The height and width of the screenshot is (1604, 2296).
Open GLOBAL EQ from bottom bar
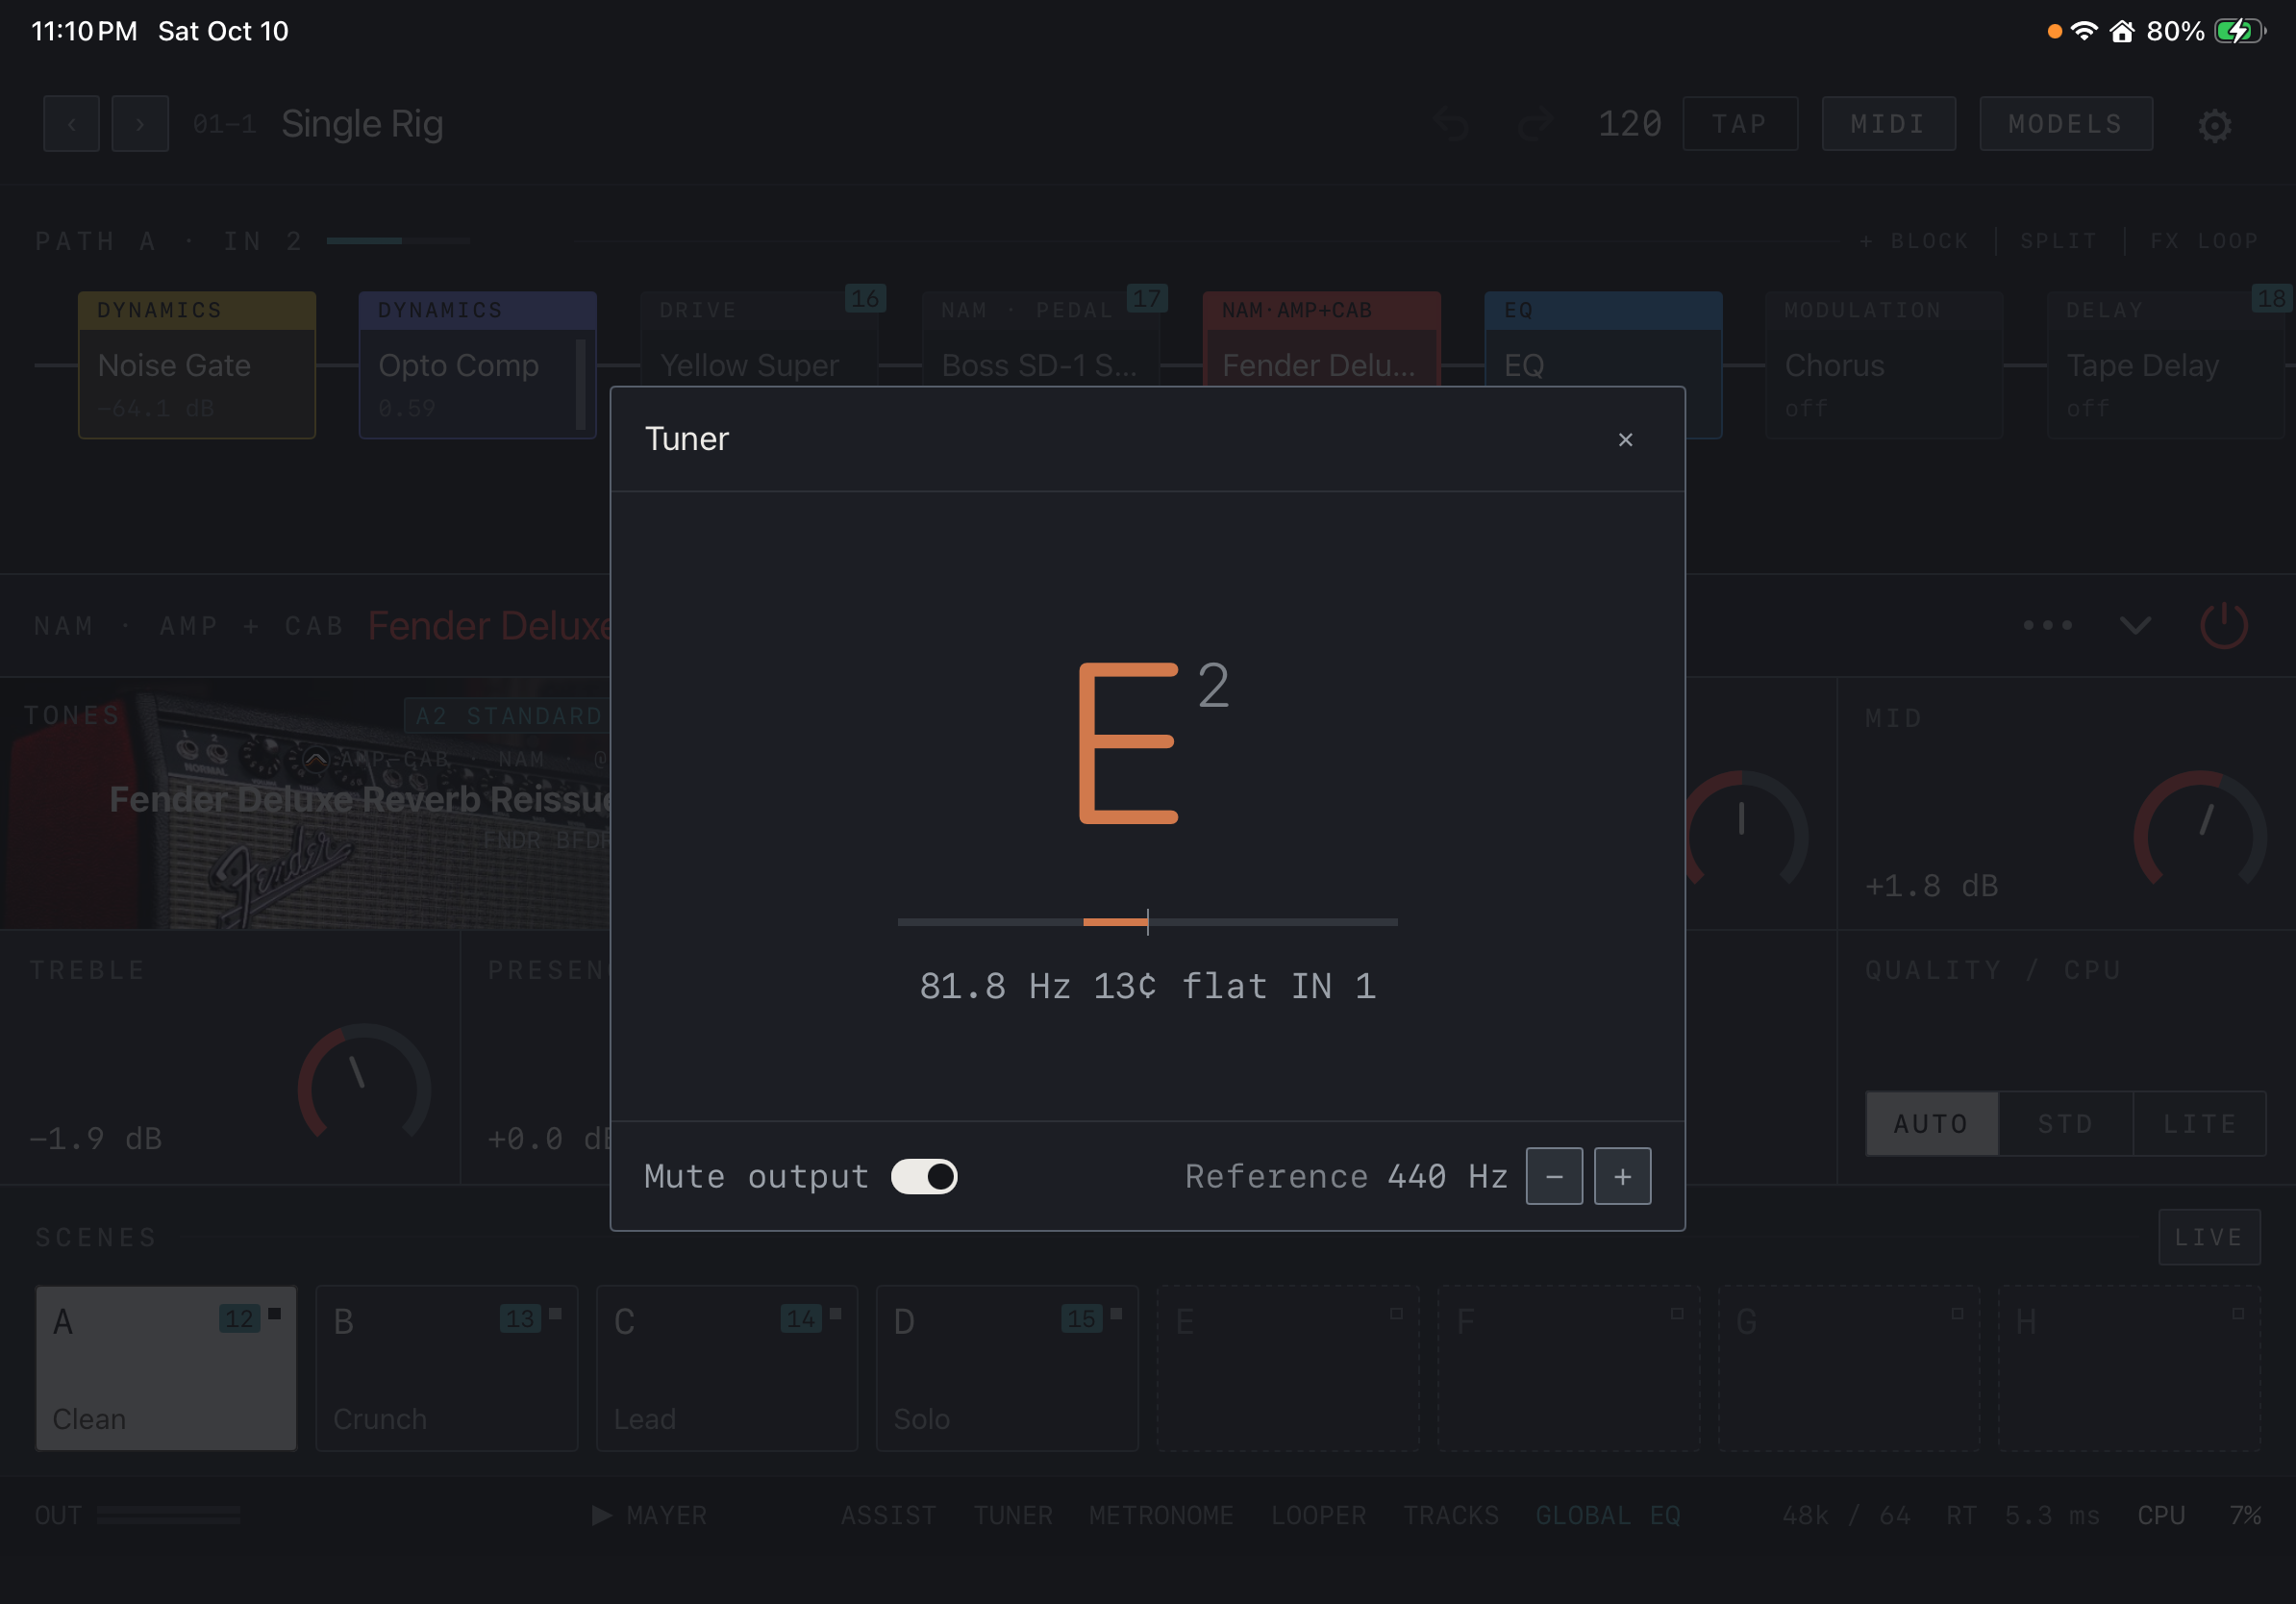pos(1608,1516)
